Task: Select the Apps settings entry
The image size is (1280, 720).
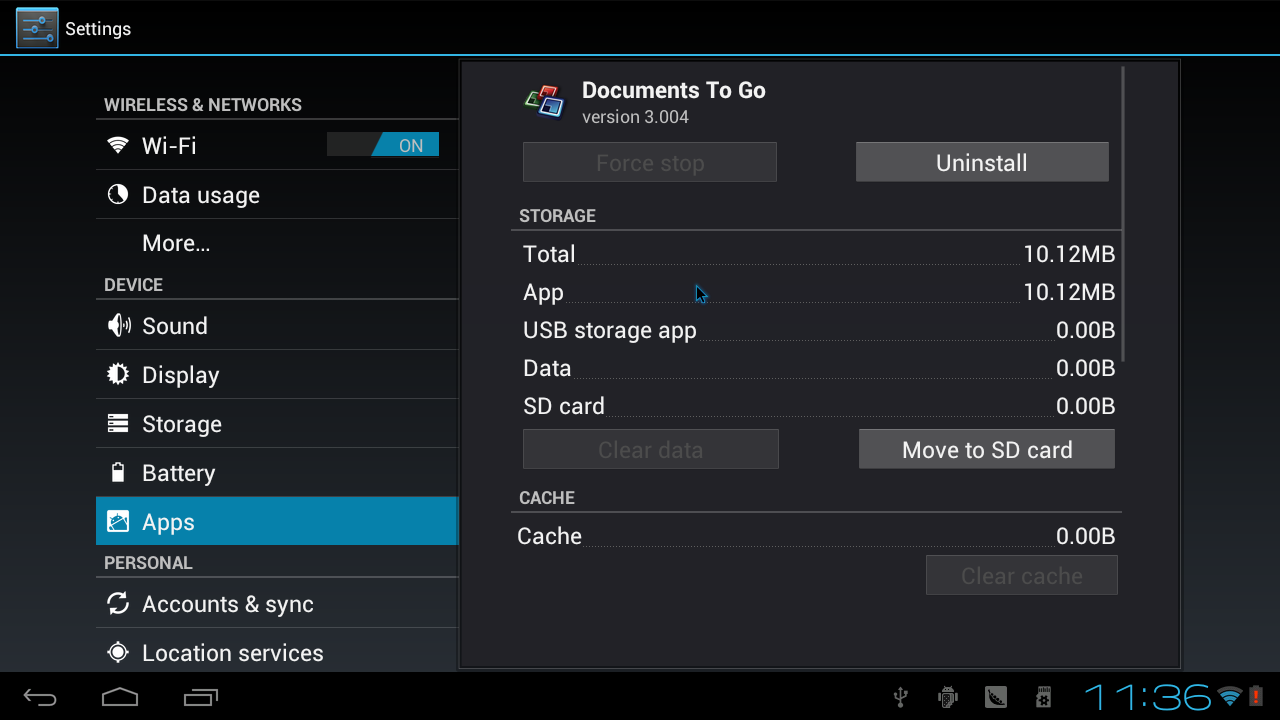Action: pyautogui.click(x=277, y=521)
